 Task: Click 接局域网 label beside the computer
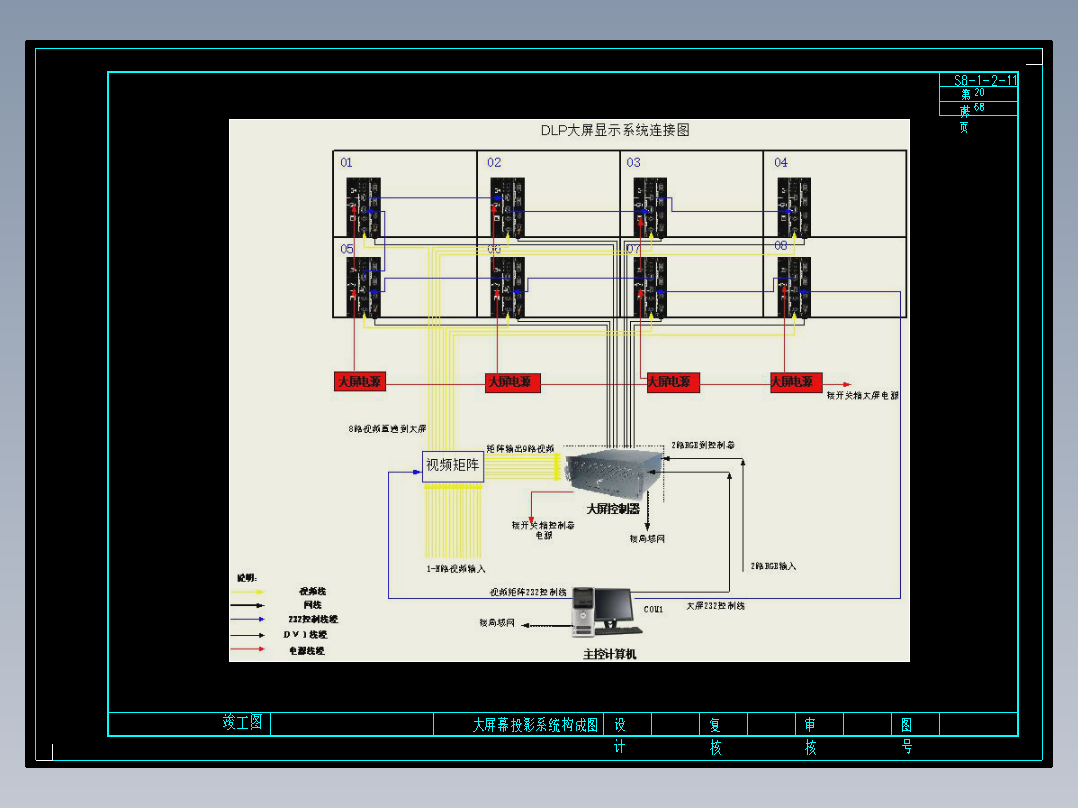tap(497, 622)
